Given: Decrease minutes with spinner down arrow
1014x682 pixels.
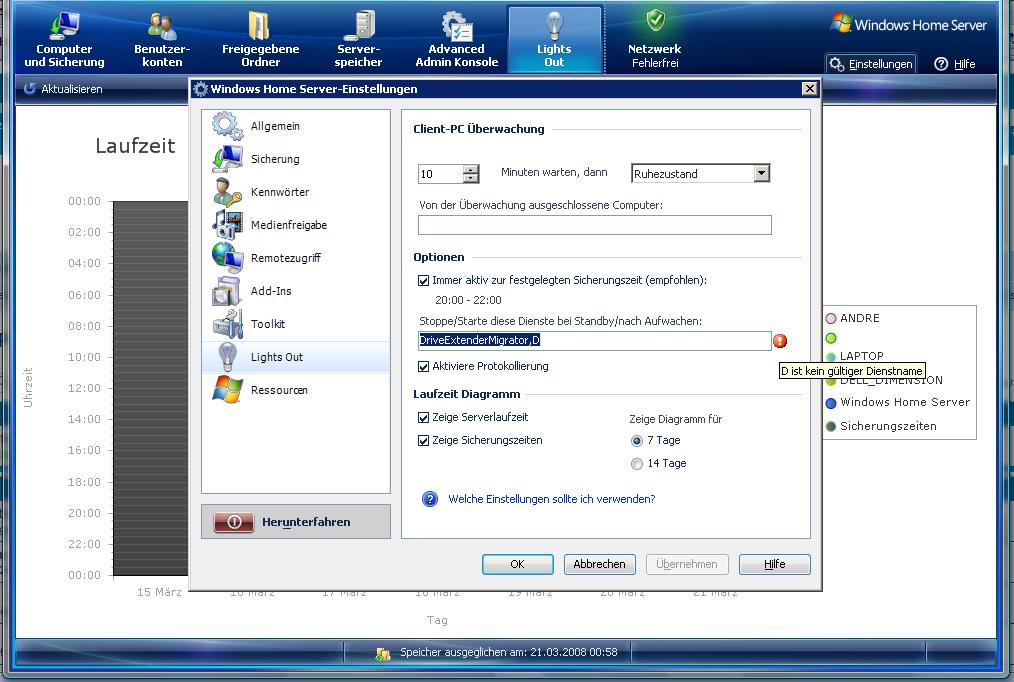Looking at the screenshot, I should point(471,178).
